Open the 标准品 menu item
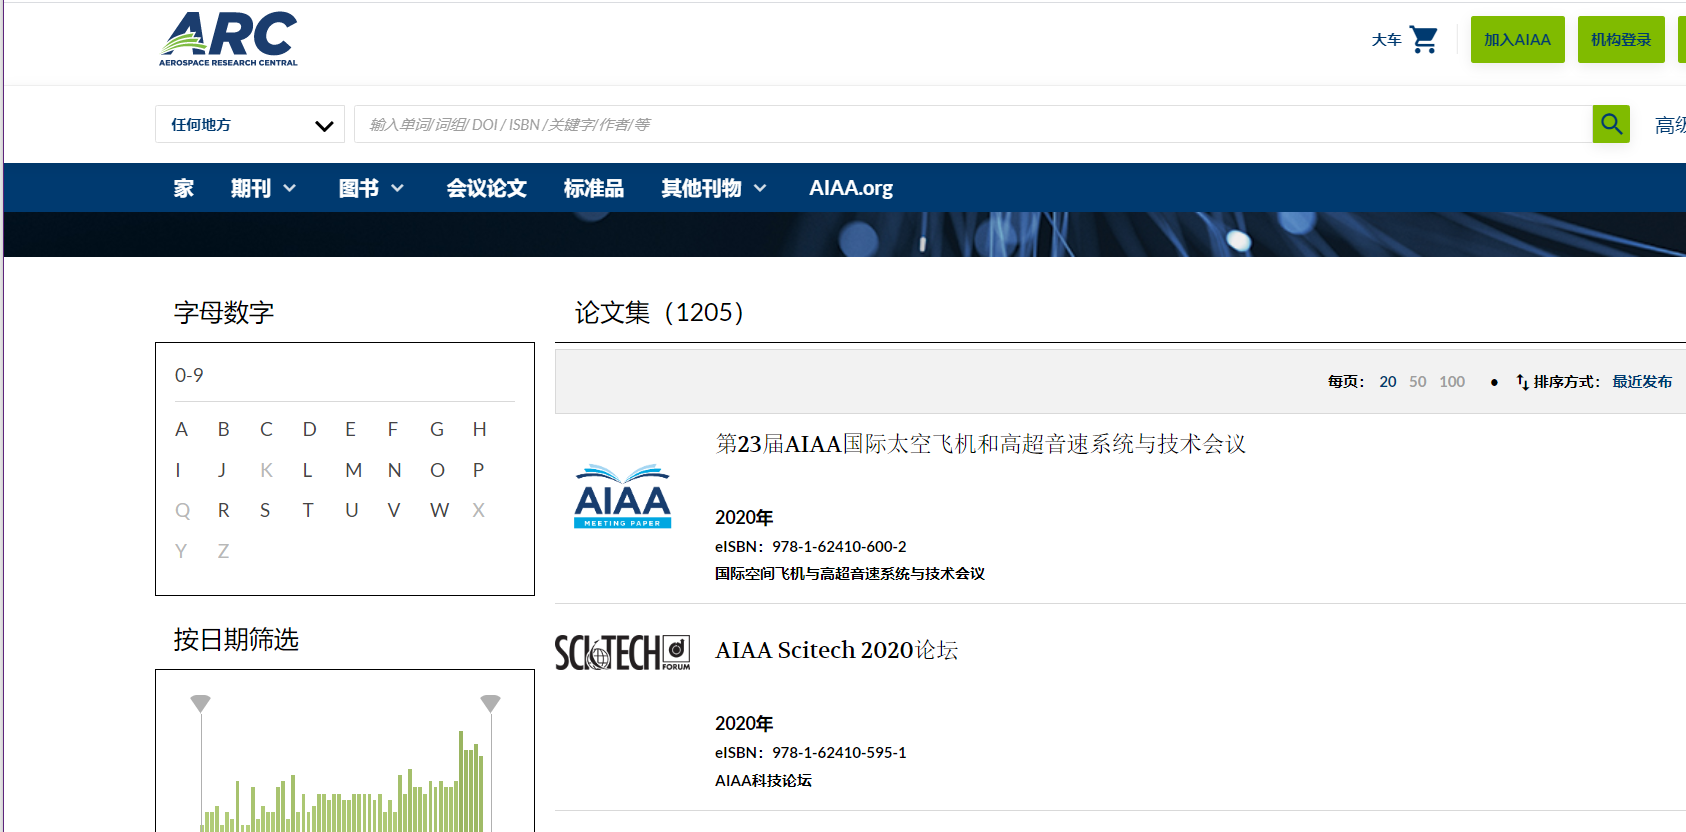The height and width of the screenshot is (832, 1686). [593, 188]
